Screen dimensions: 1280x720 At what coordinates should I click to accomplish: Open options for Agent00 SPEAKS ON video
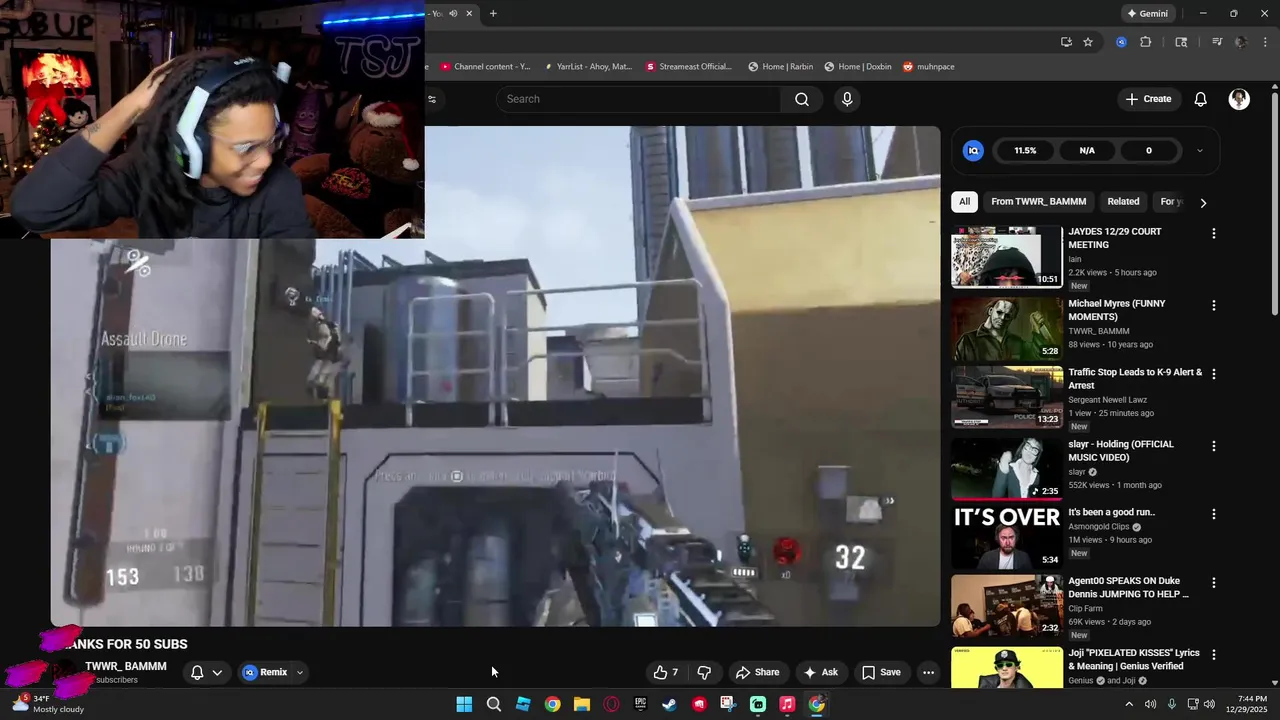click(x=1214, y=583)
